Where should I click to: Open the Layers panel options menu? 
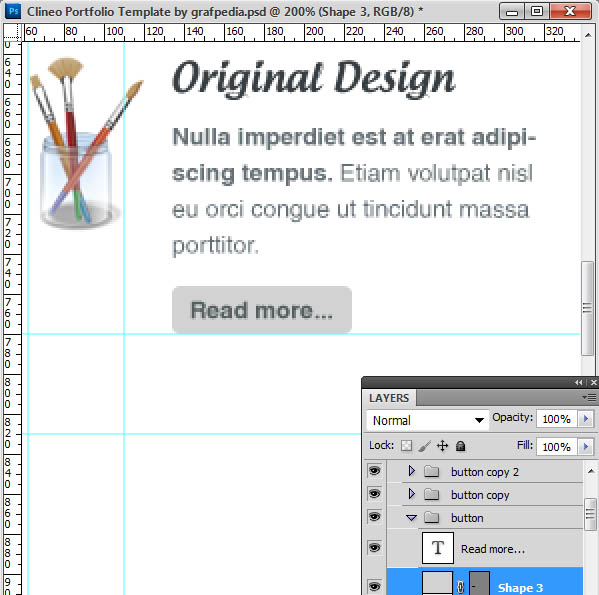click(x=589, y=398)
